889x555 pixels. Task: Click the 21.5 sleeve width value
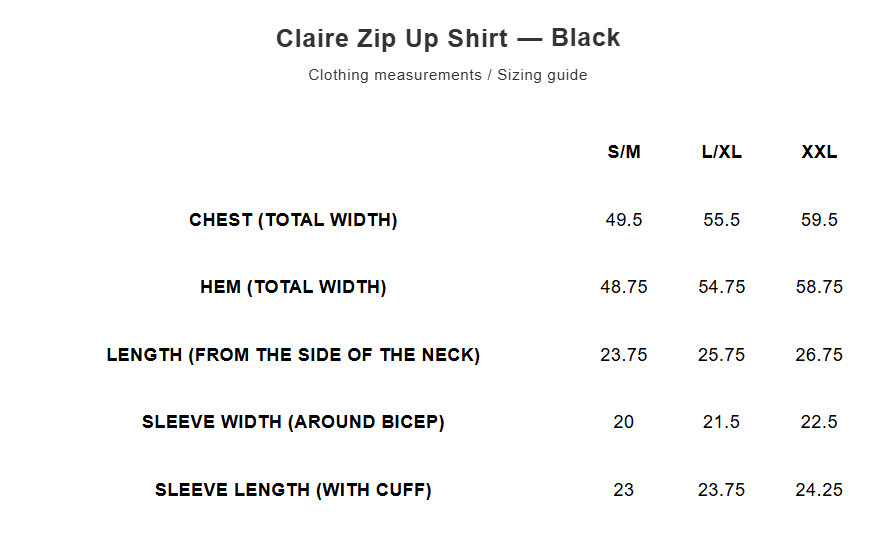coord(722,422)
